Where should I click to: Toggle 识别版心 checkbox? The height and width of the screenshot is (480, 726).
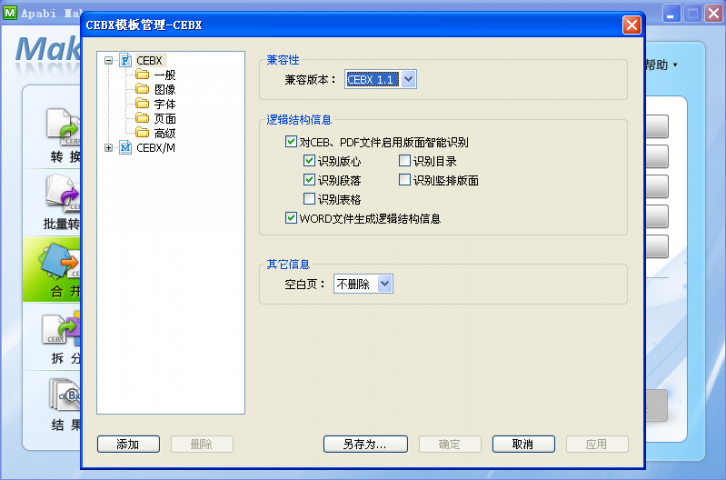(309, 161)
